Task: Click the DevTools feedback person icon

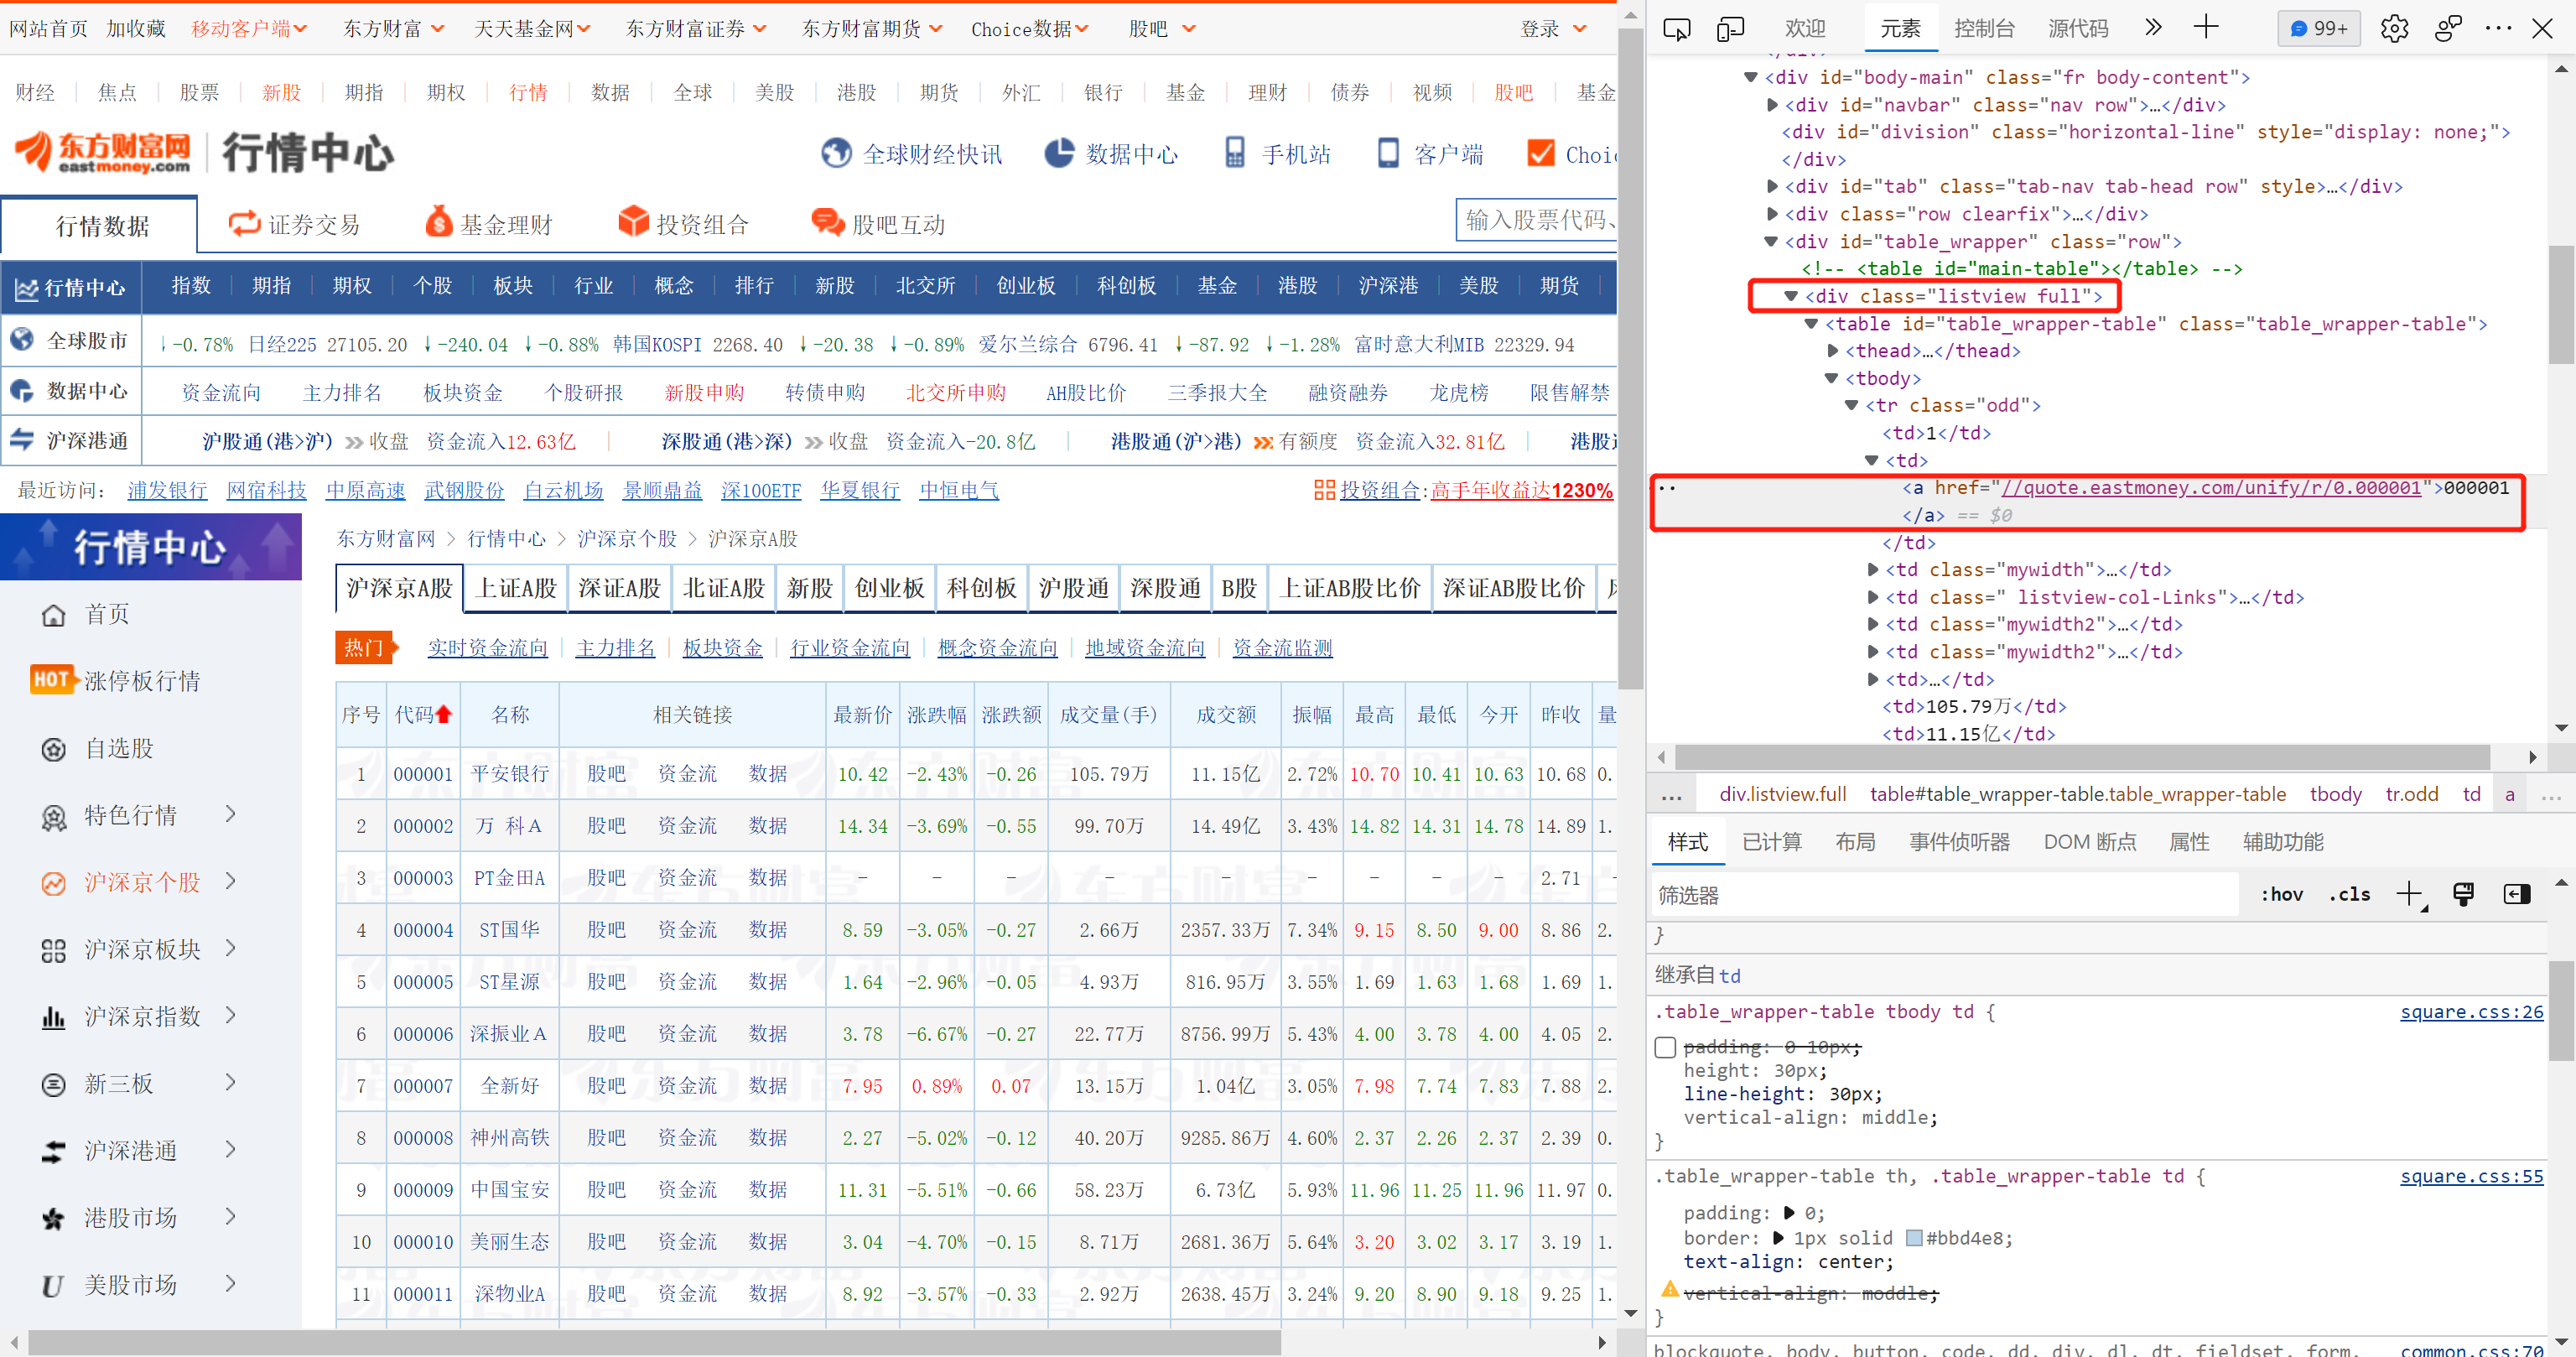Action: click(x=2447, y=28)
